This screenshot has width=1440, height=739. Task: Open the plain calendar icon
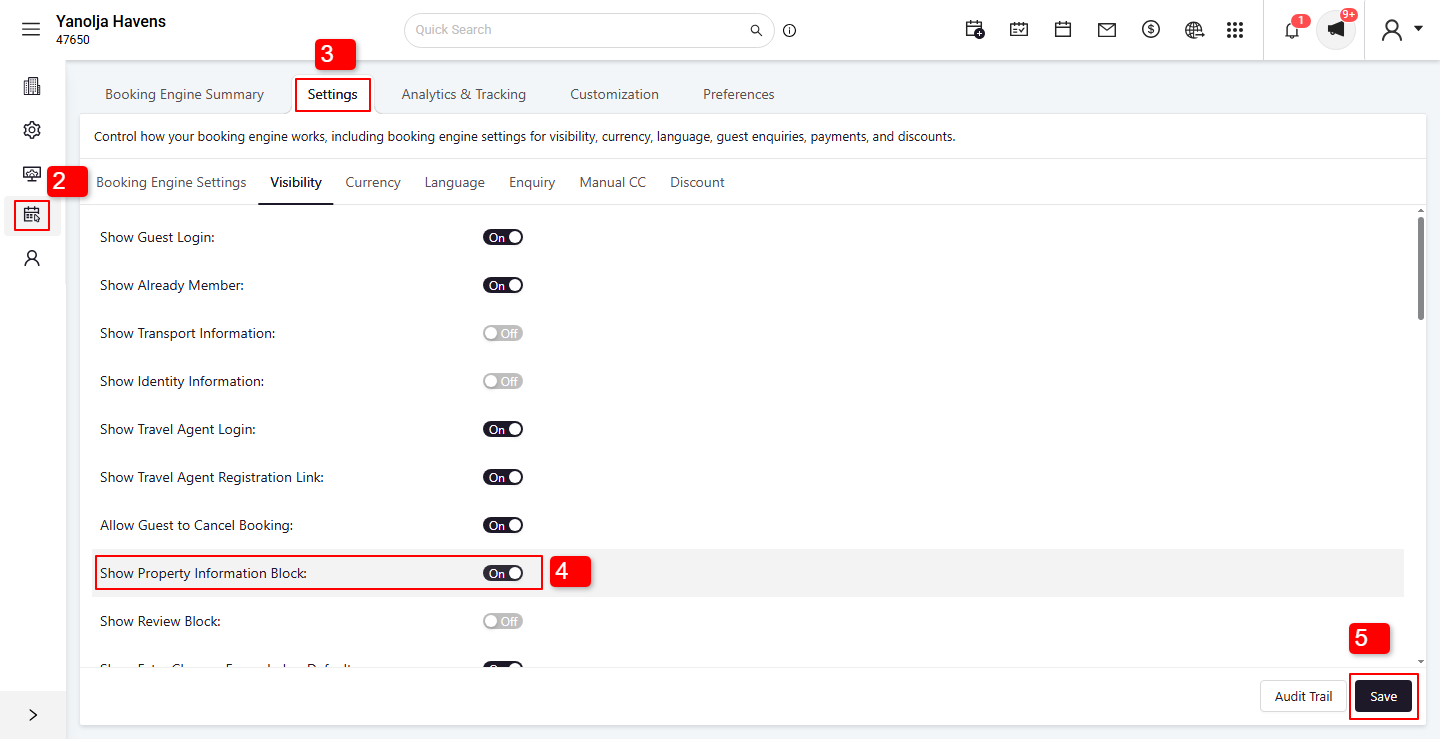[1063, 30]
